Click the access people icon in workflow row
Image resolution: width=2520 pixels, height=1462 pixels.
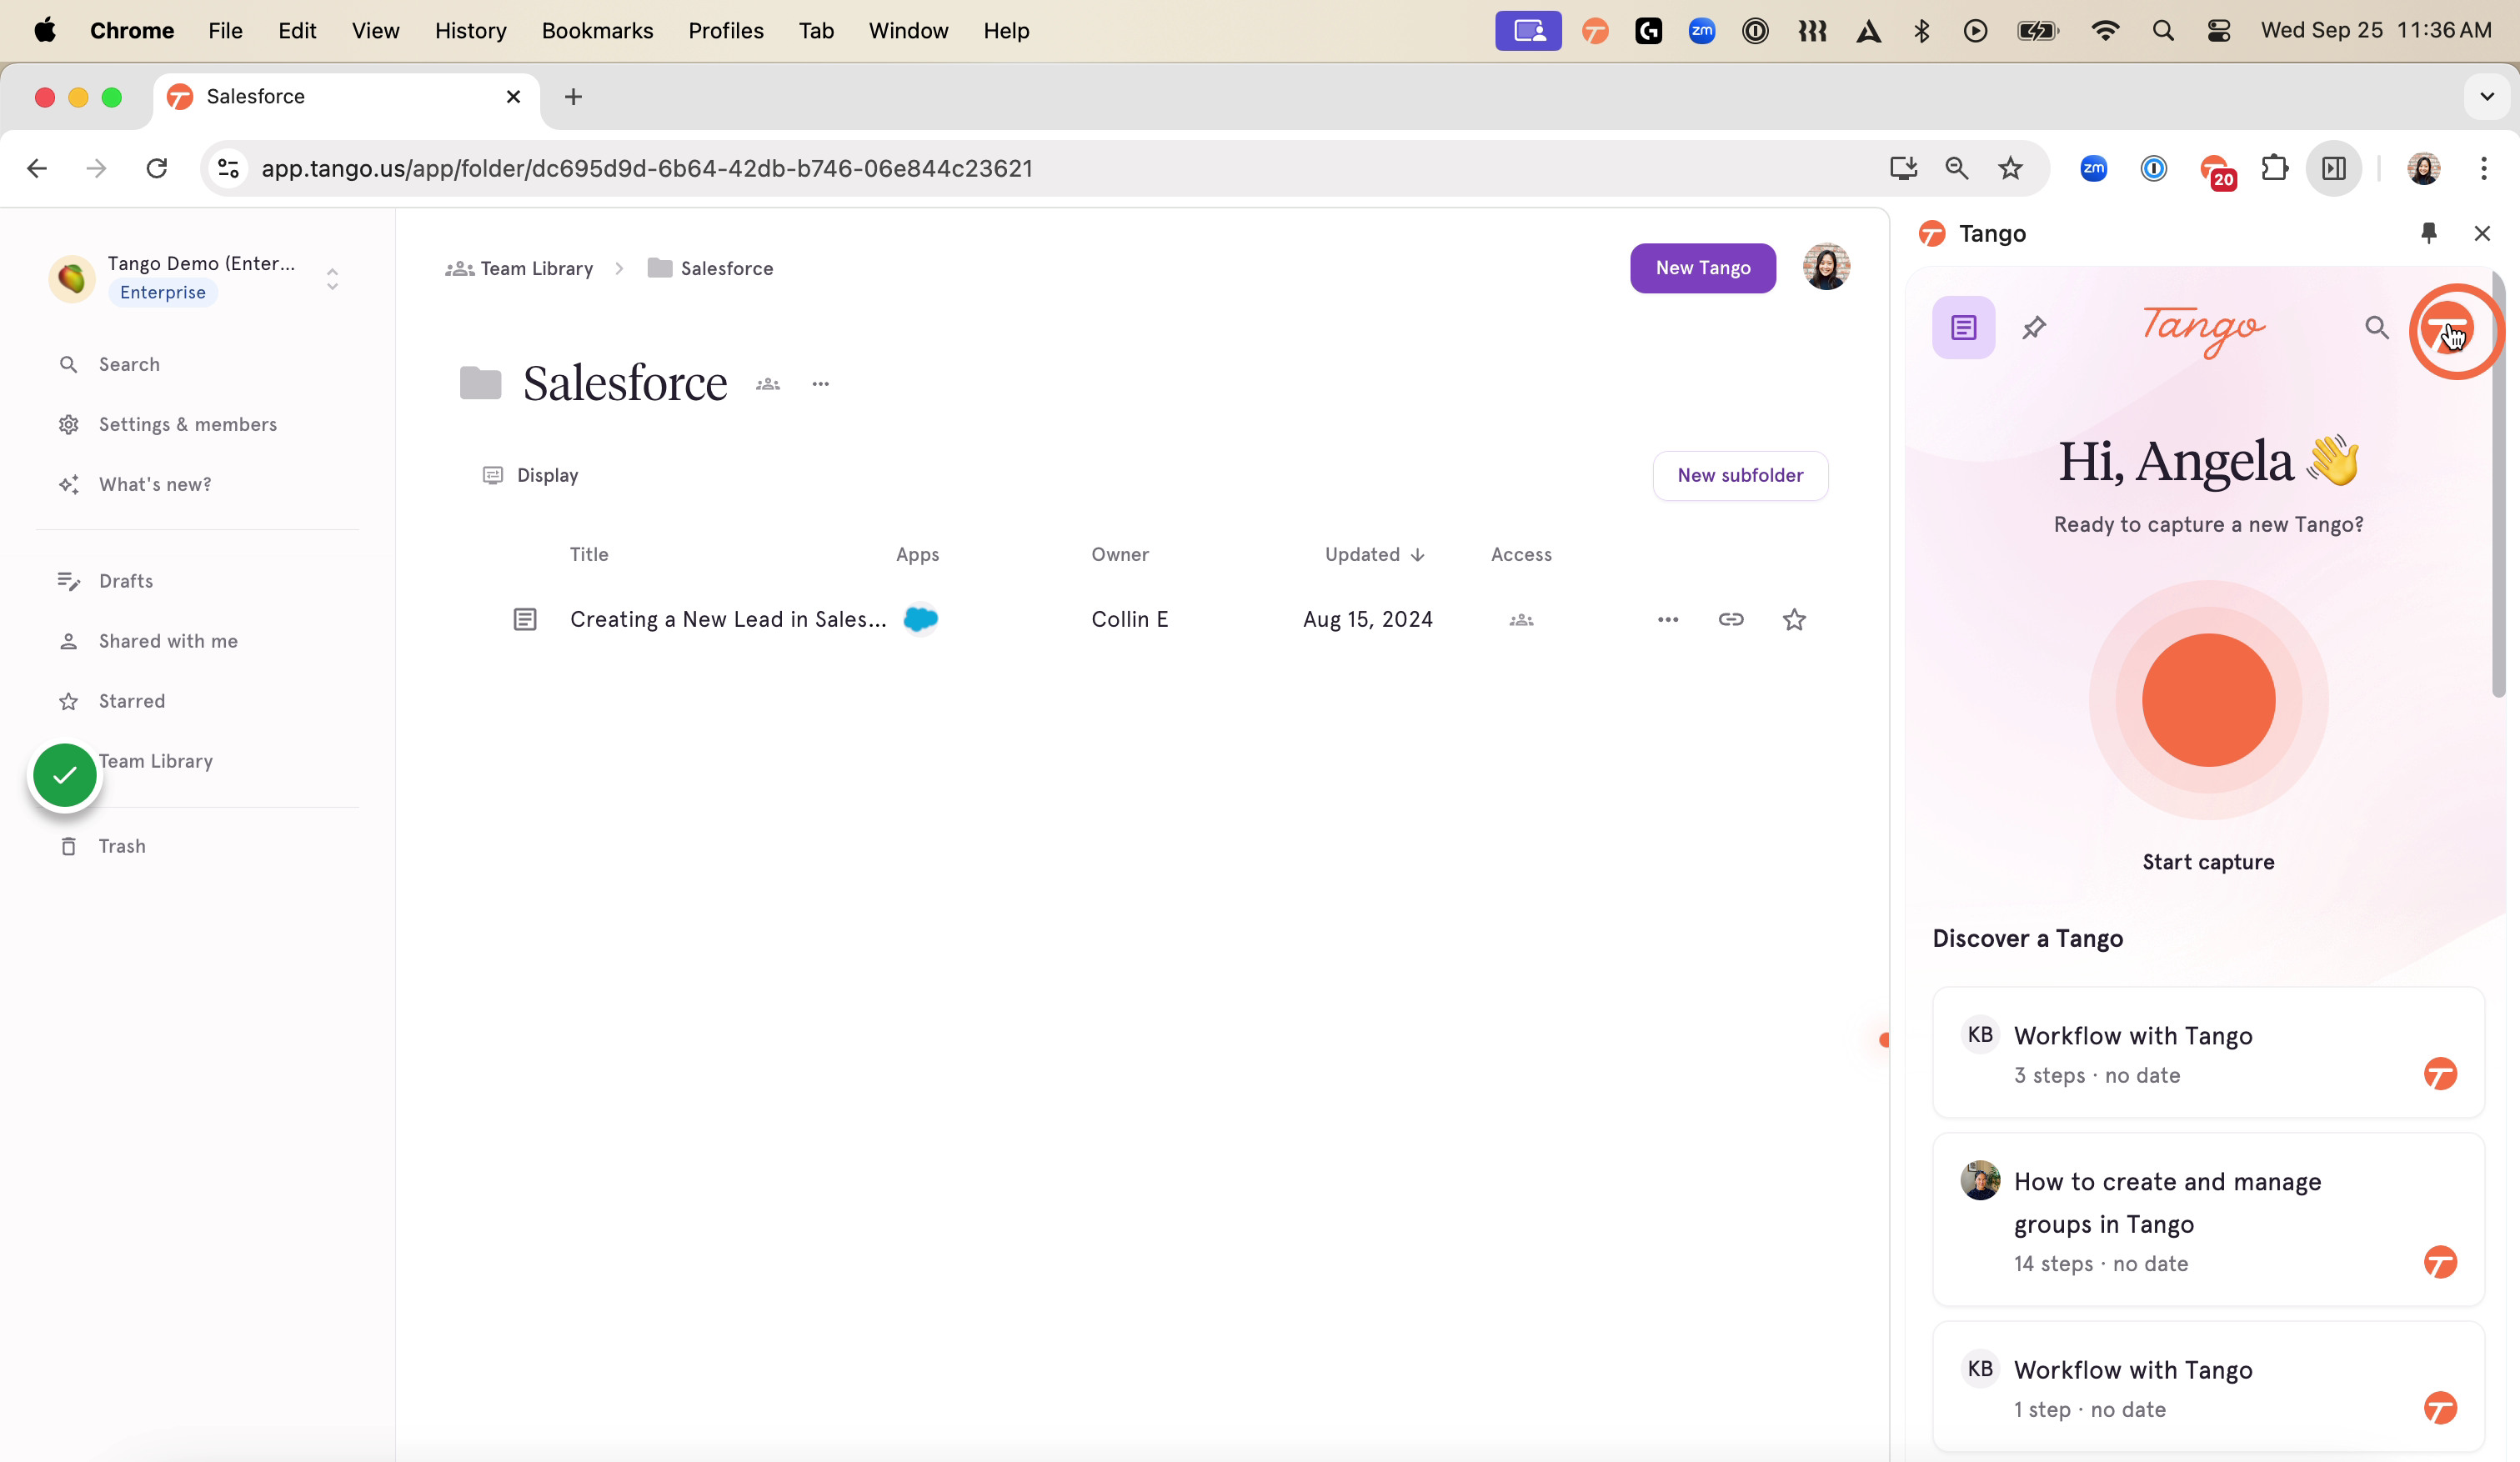coord(1521,620)
